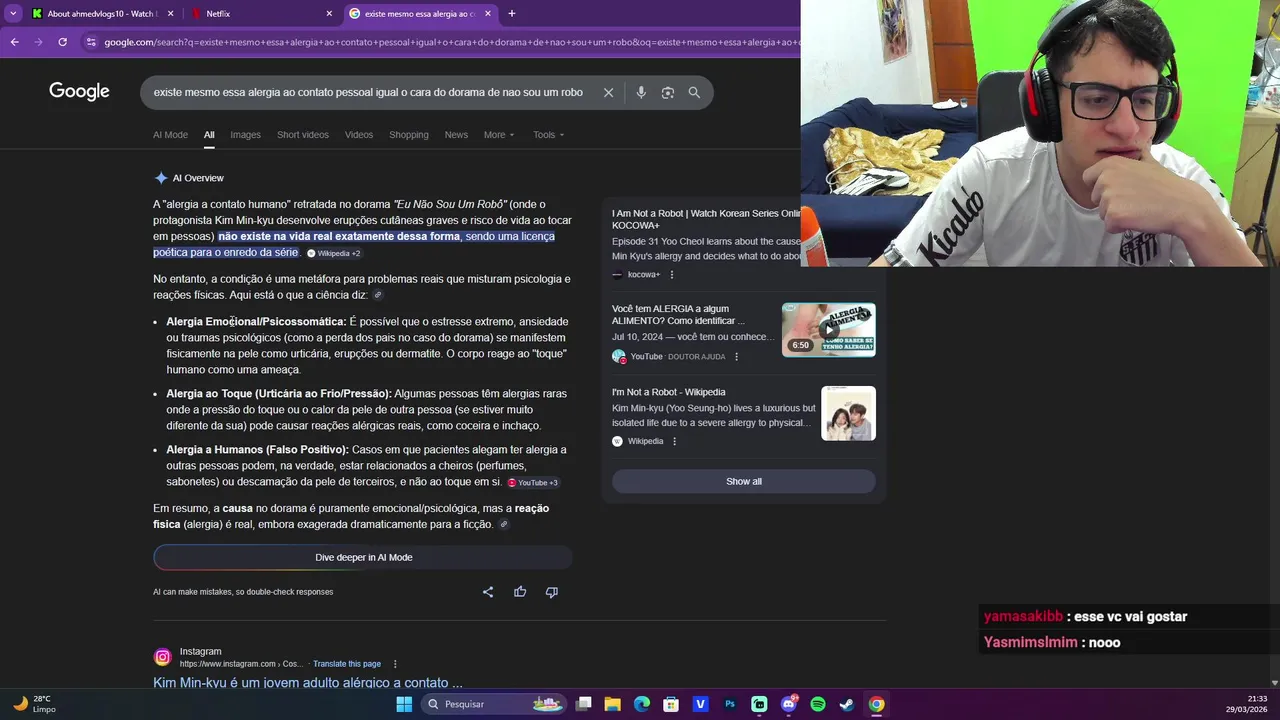Open the News results tab
1280x720 pixels.
click(456, 135)
